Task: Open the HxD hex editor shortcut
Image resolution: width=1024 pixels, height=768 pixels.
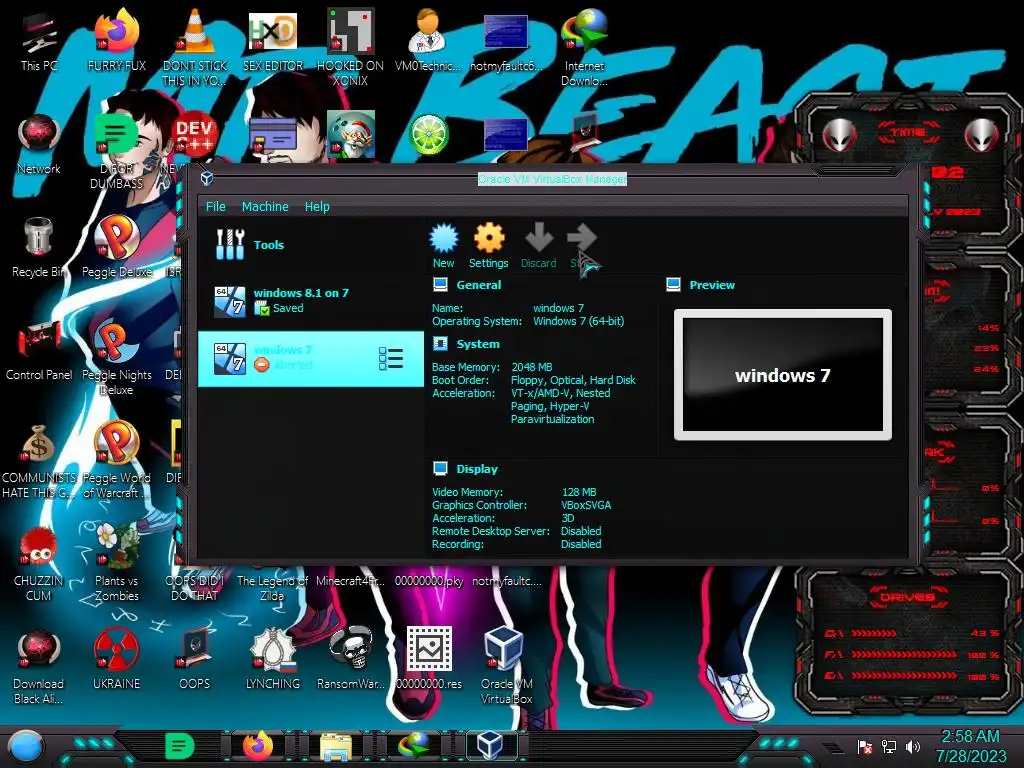Action: (273, 42)
